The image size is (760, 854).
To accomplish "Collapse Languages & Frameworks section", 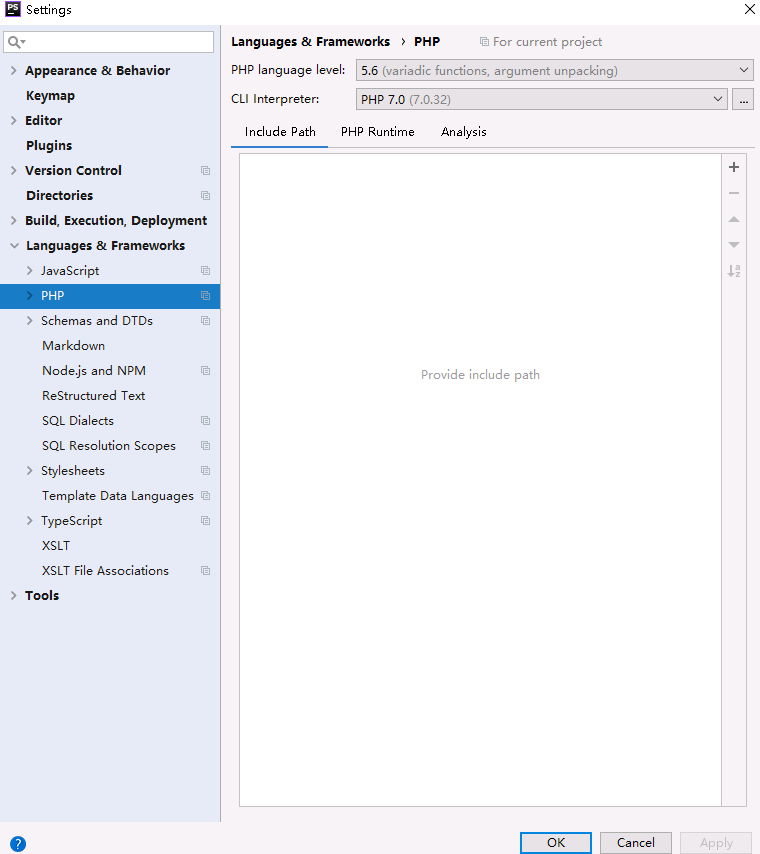I will [x=14, y=246].
